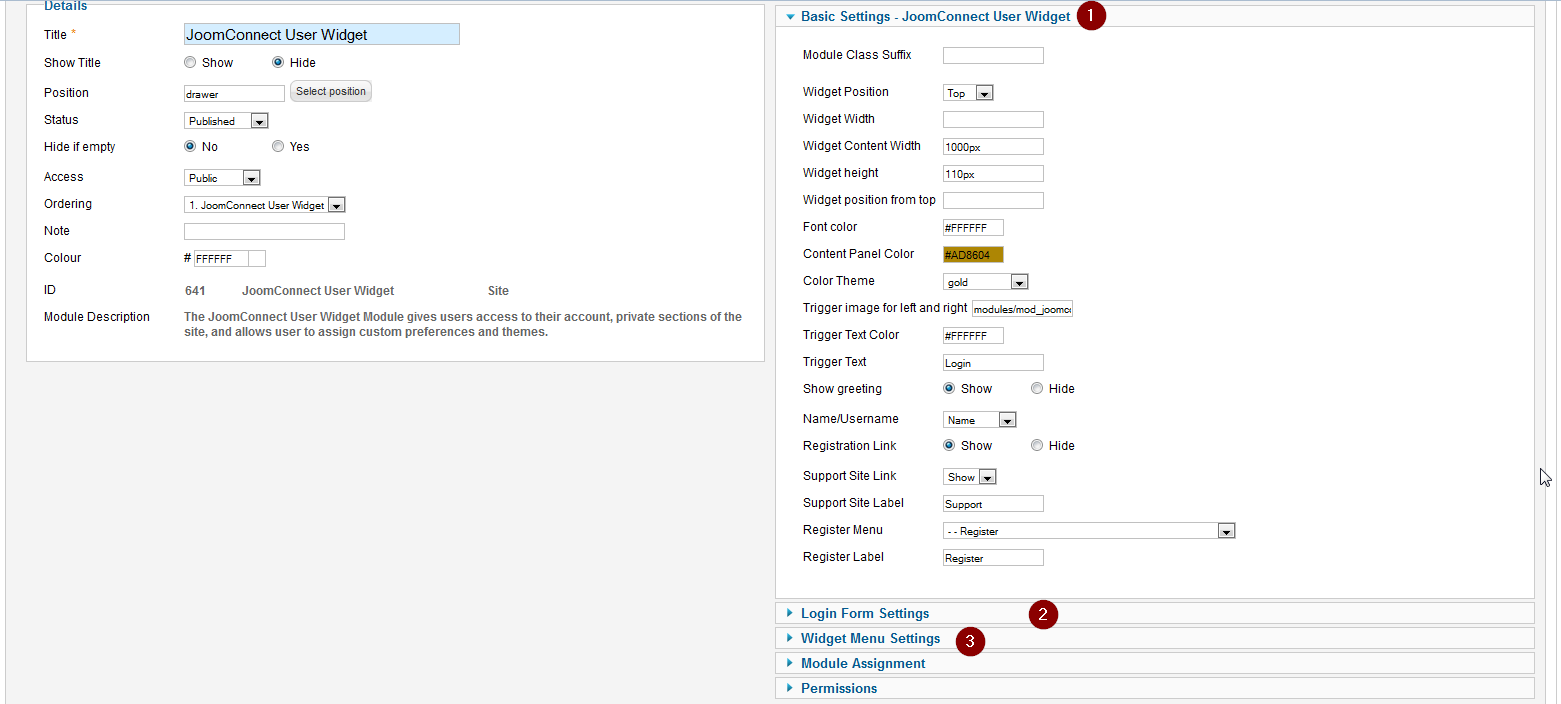The height and width of the screenshot is (704, 1561).
Task: Click the Site text in ID row
Action: [x=498, y=291]
